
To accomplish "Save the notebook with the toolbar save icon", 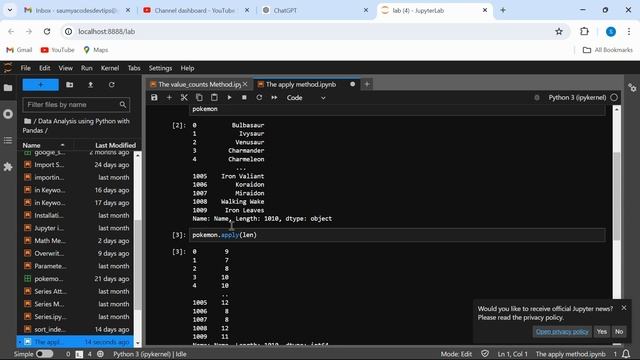I will click(154, 98).
